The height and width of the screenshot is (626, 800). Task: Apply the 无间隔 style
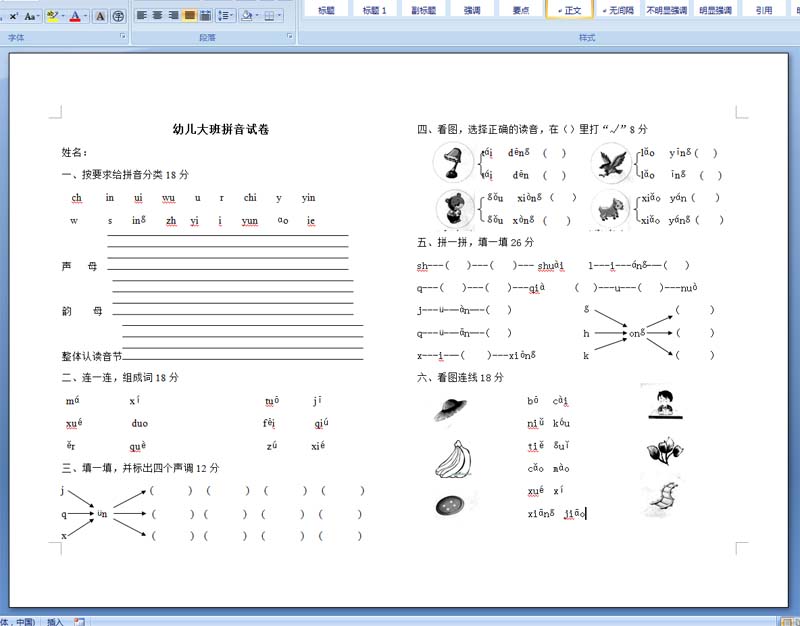[618, 9]
